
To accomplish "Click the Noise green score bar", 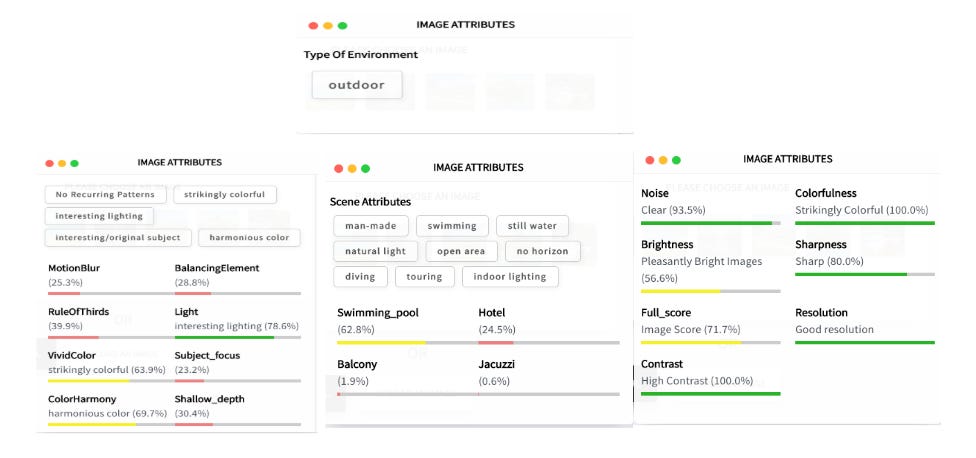I will [x=706, y=223].
